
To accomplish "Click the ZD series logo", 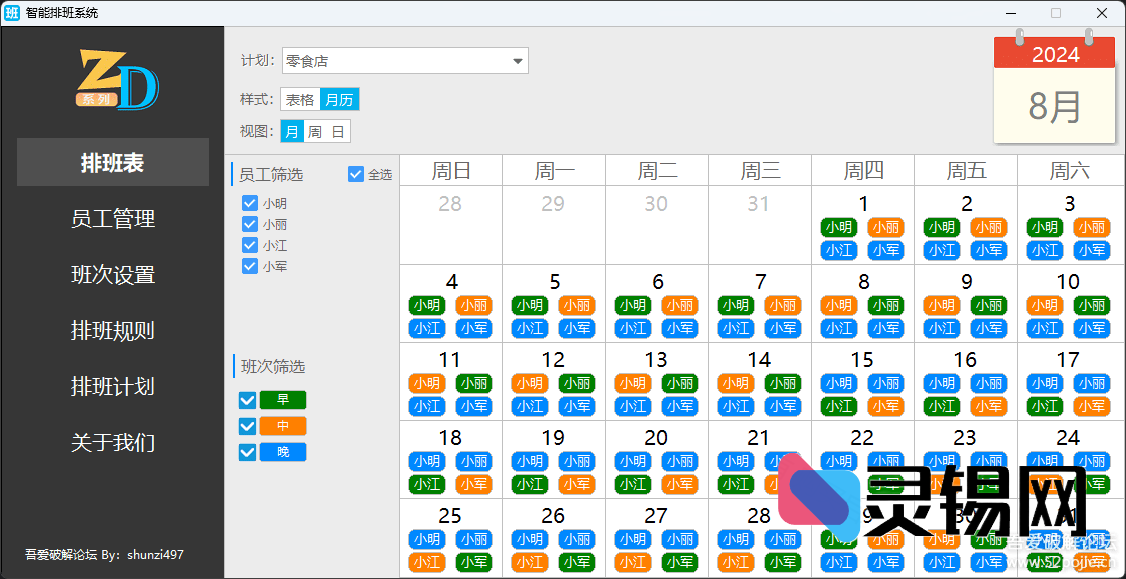I will coord(117,79).
